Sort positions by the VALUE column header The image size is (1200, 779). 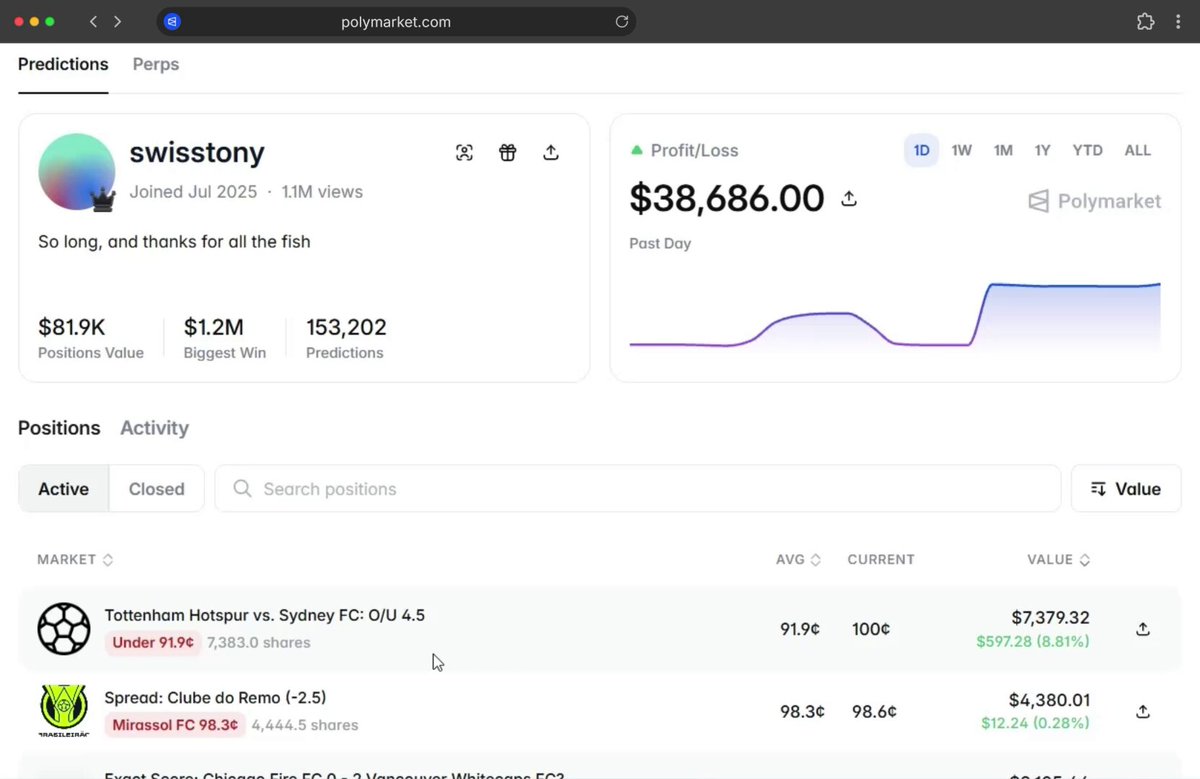(1058, 560)
